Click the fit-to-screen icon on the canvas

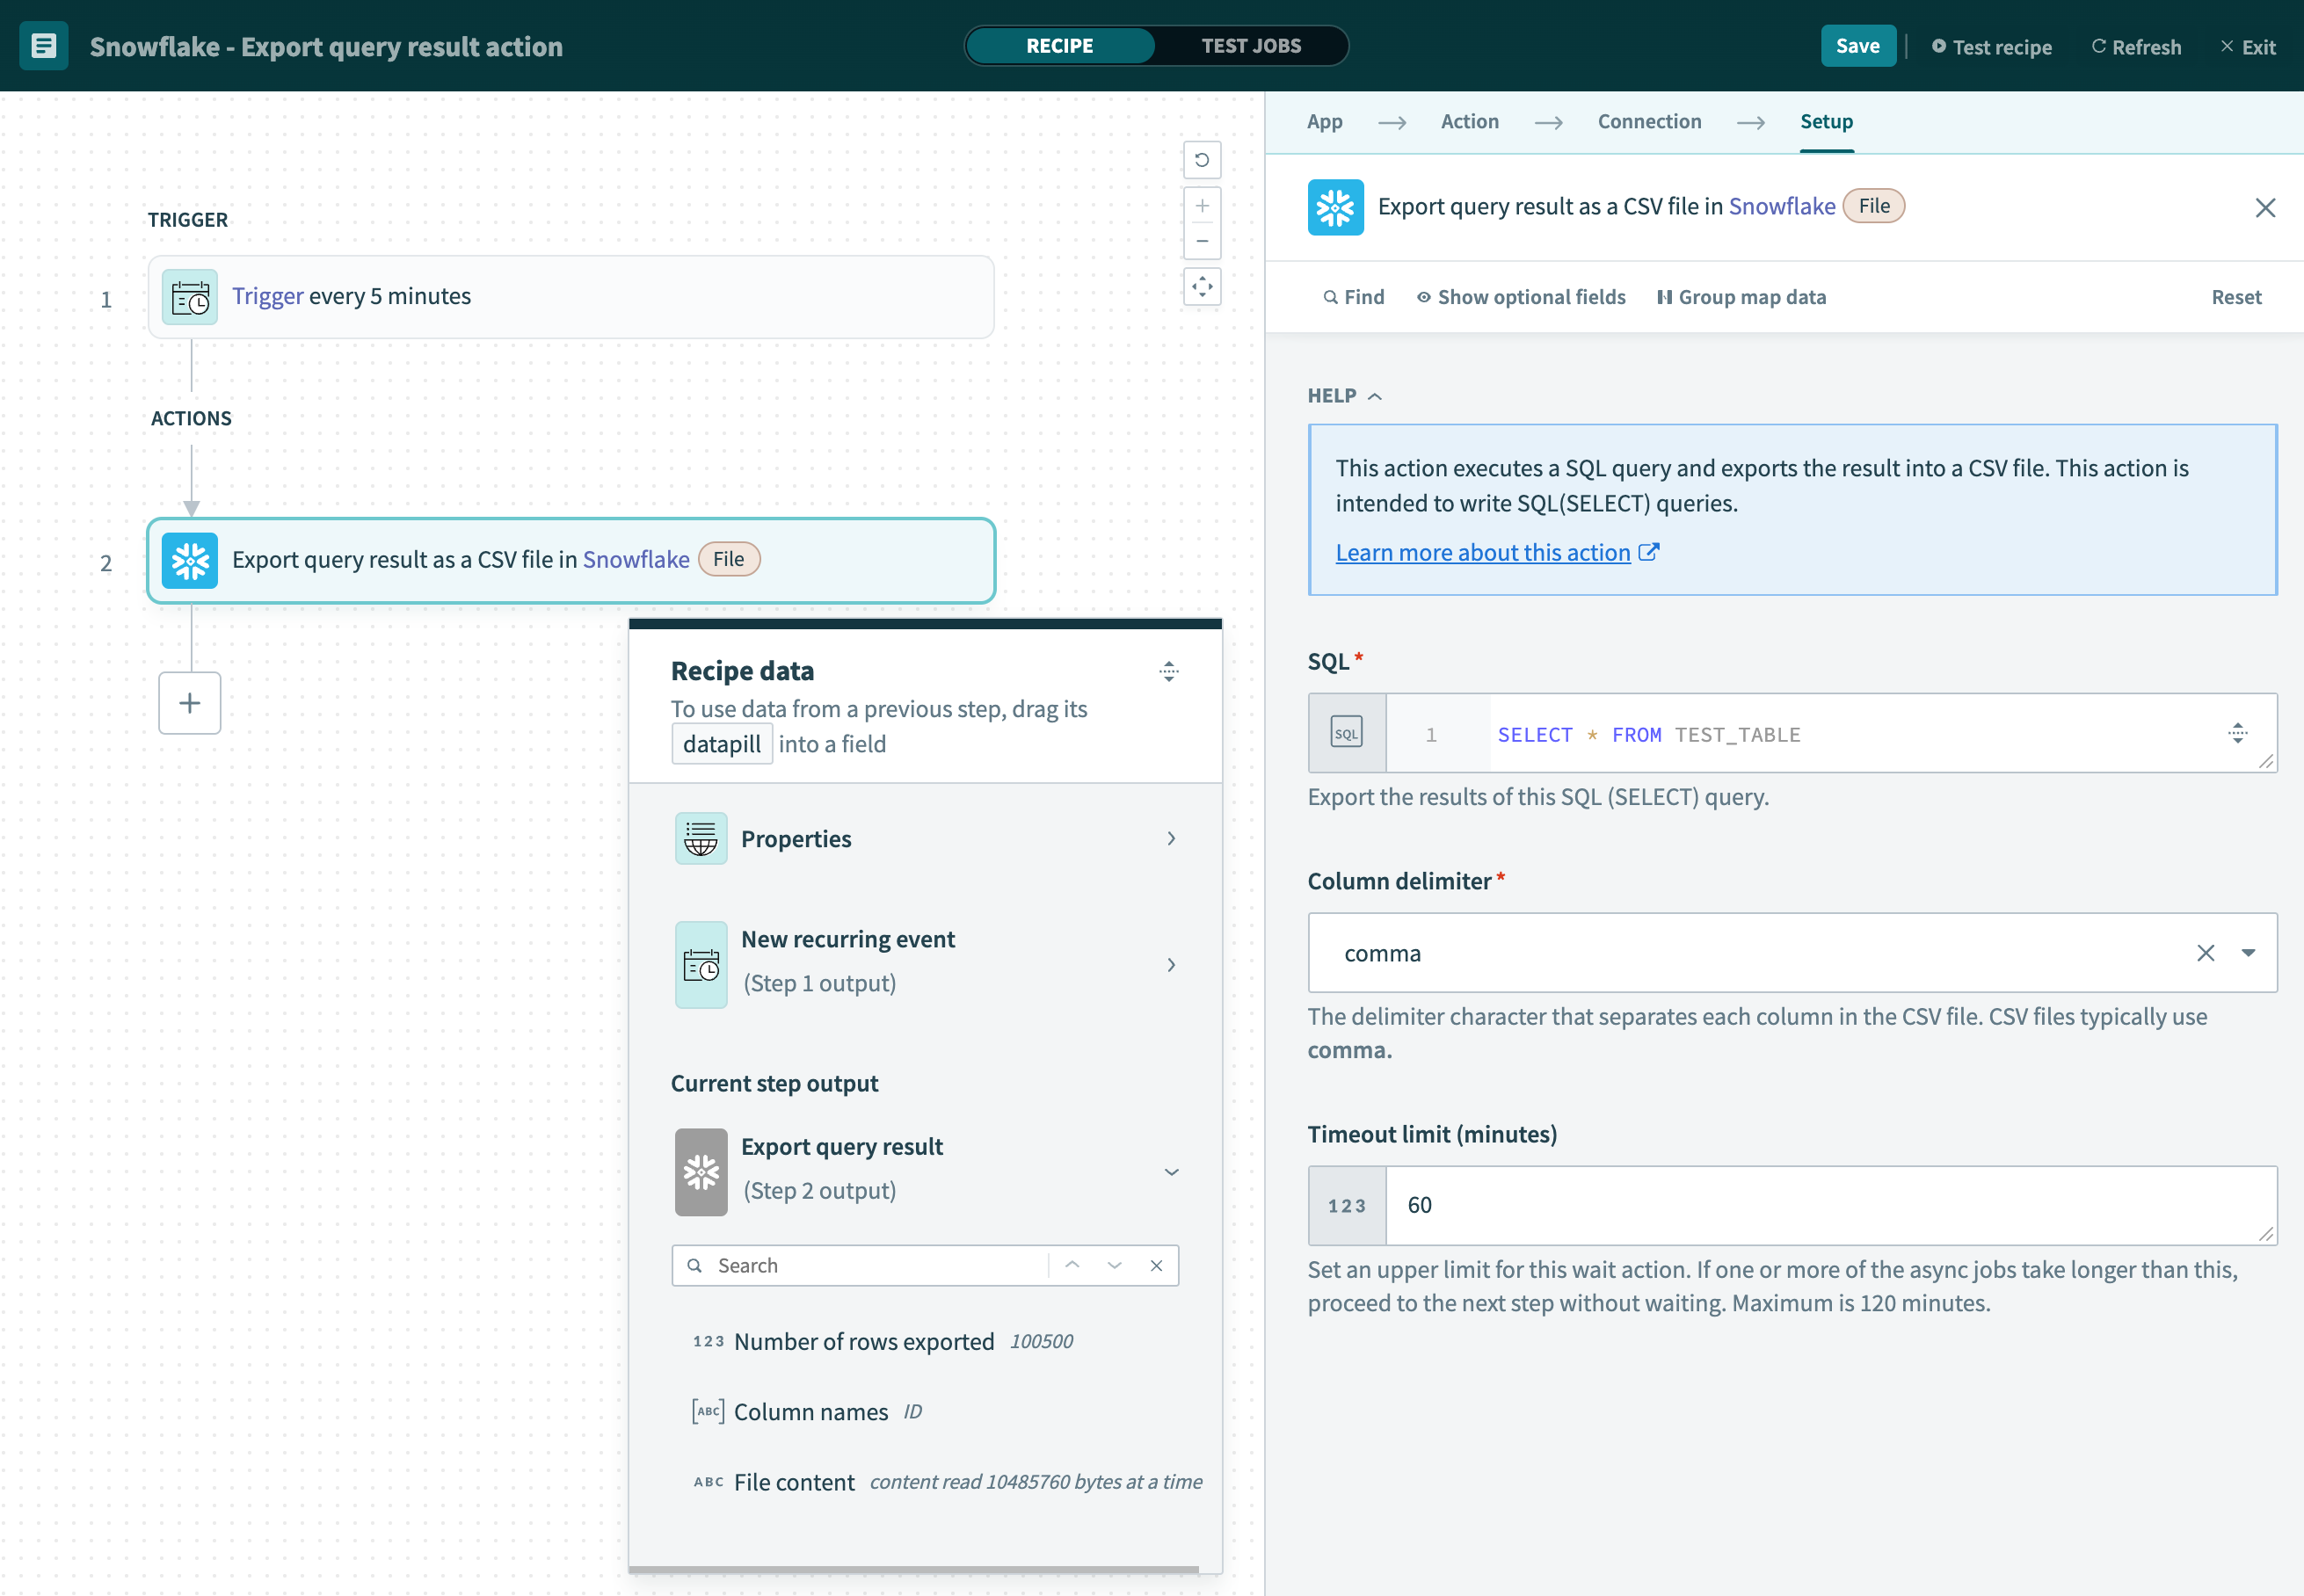1202,287
